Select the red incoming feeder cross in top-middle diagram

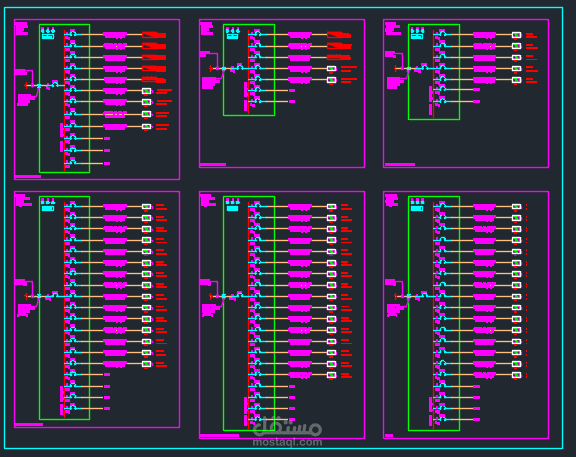tap(210, 68)
